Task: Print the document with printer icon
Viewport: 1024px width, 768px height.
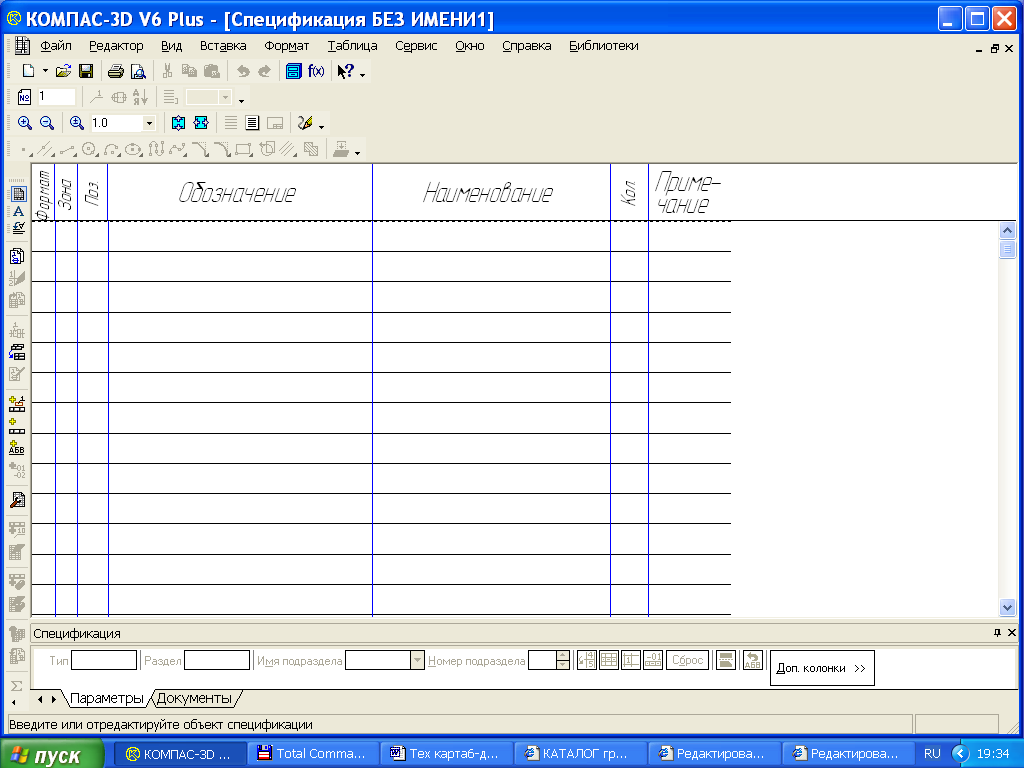Action: click(116, 71)
